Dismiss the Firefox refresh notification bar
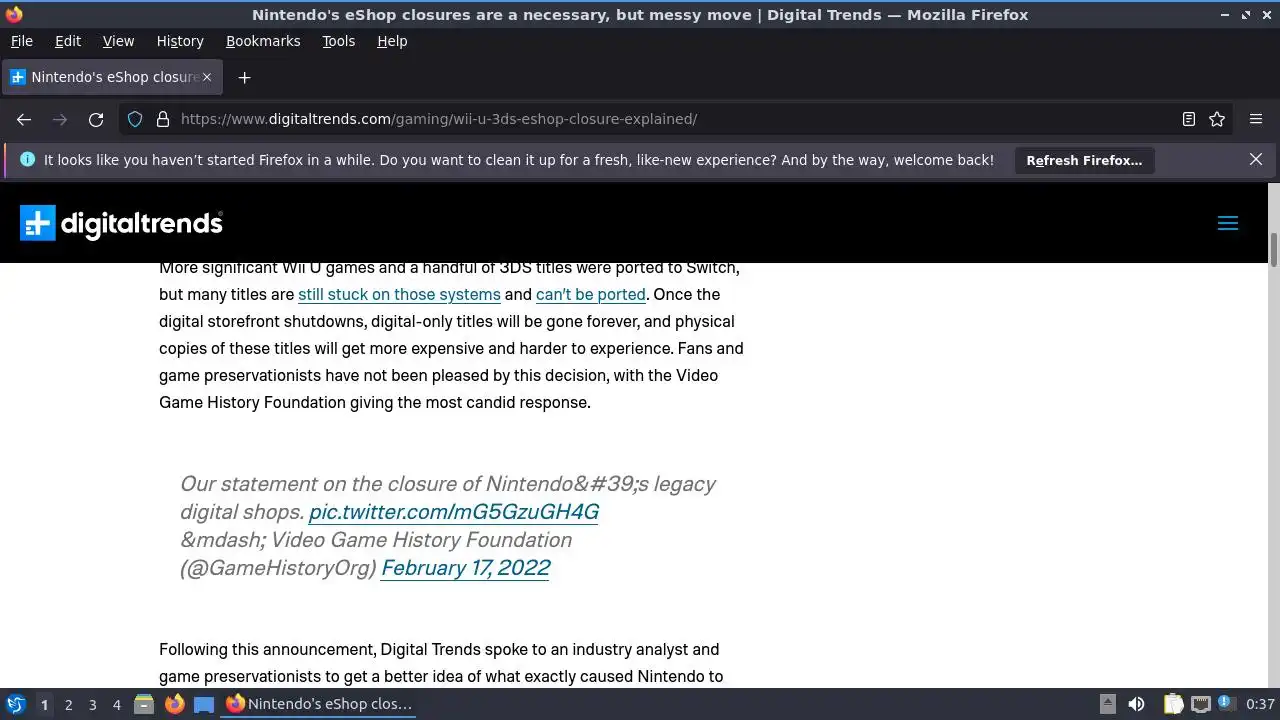 pyautogui.click(x=1256, y=159)
